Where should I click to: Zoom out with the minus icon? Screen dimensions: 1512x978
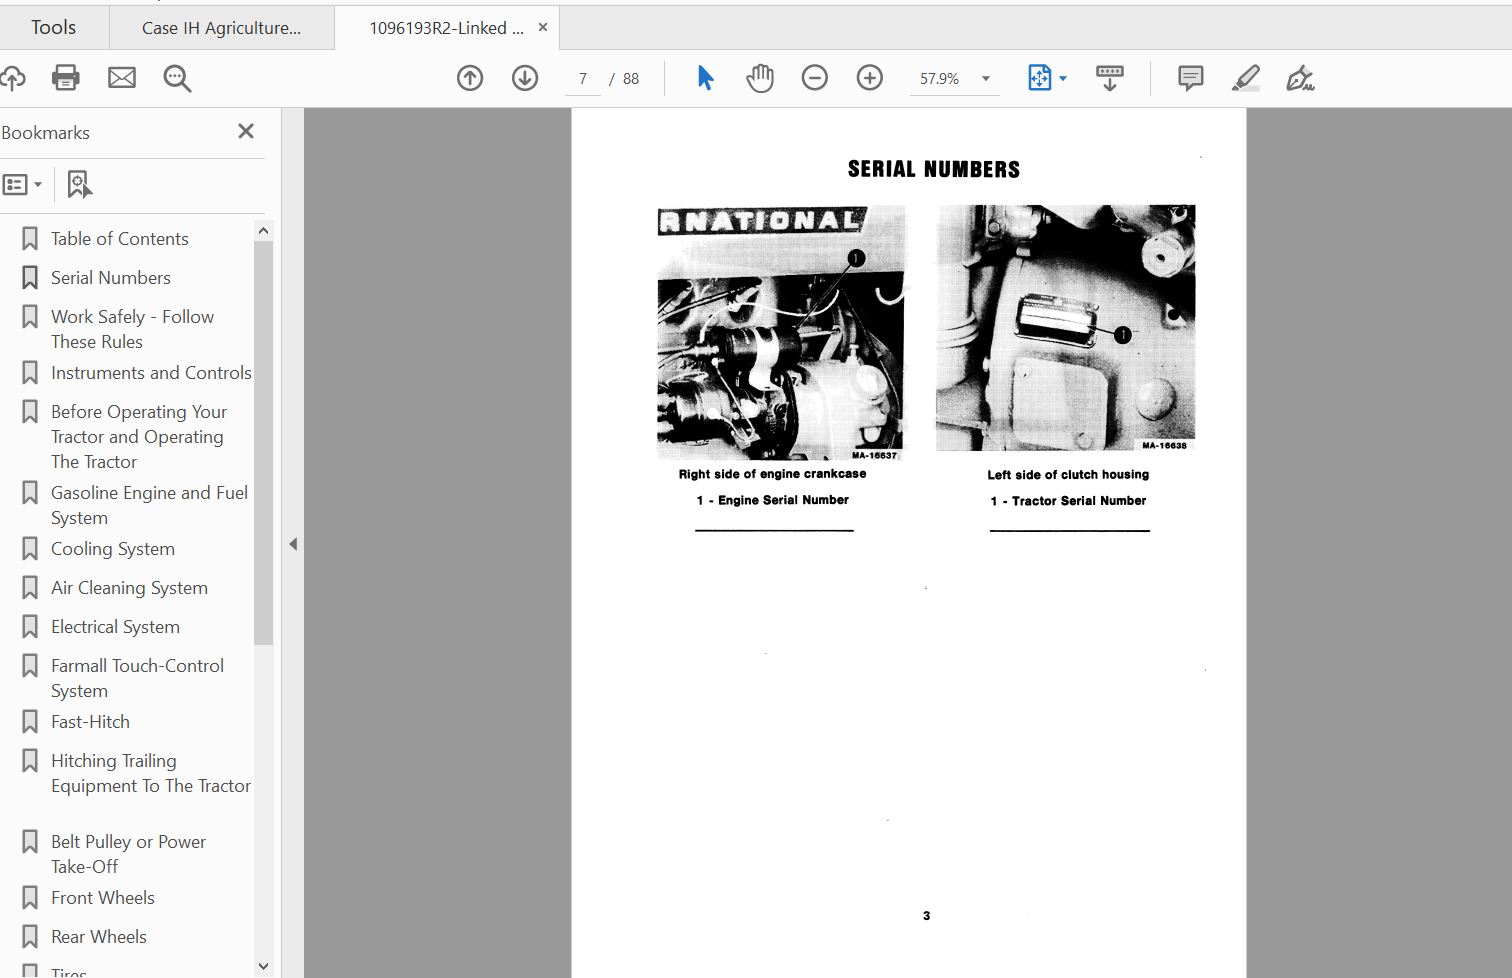(815, 78)
